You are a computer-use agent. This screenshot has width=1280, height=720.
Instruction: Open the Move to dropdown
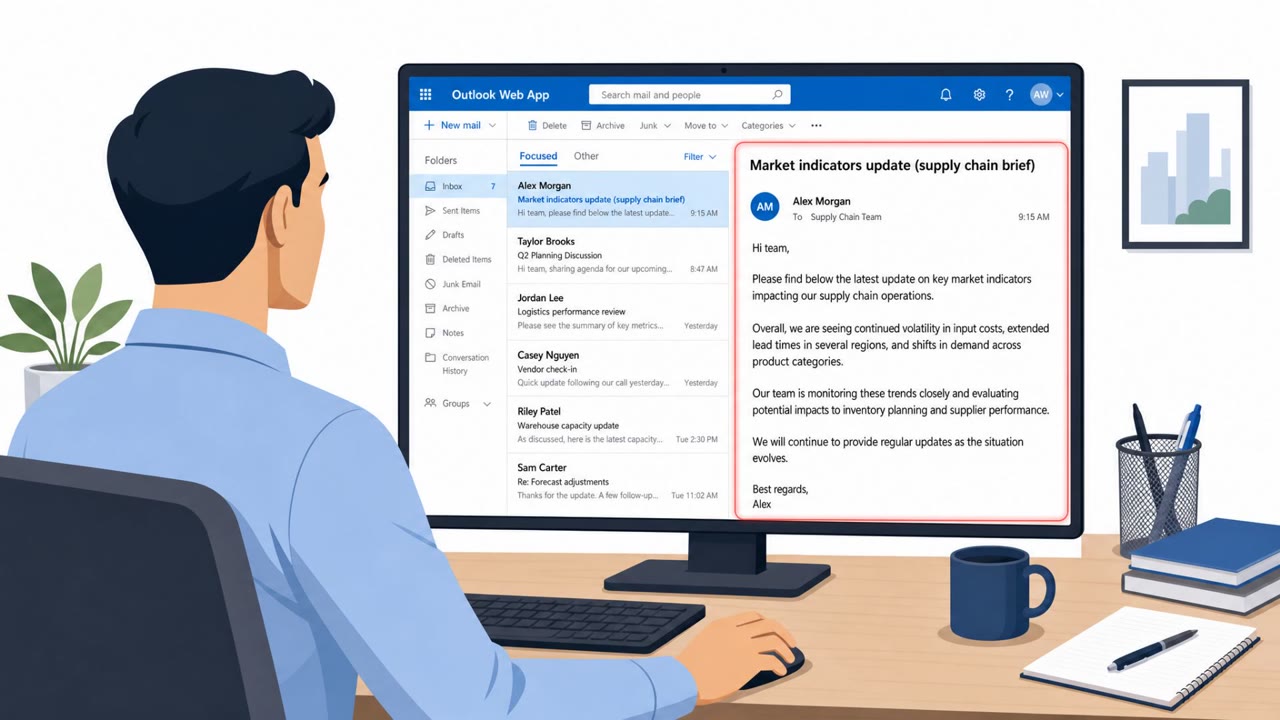706,126
